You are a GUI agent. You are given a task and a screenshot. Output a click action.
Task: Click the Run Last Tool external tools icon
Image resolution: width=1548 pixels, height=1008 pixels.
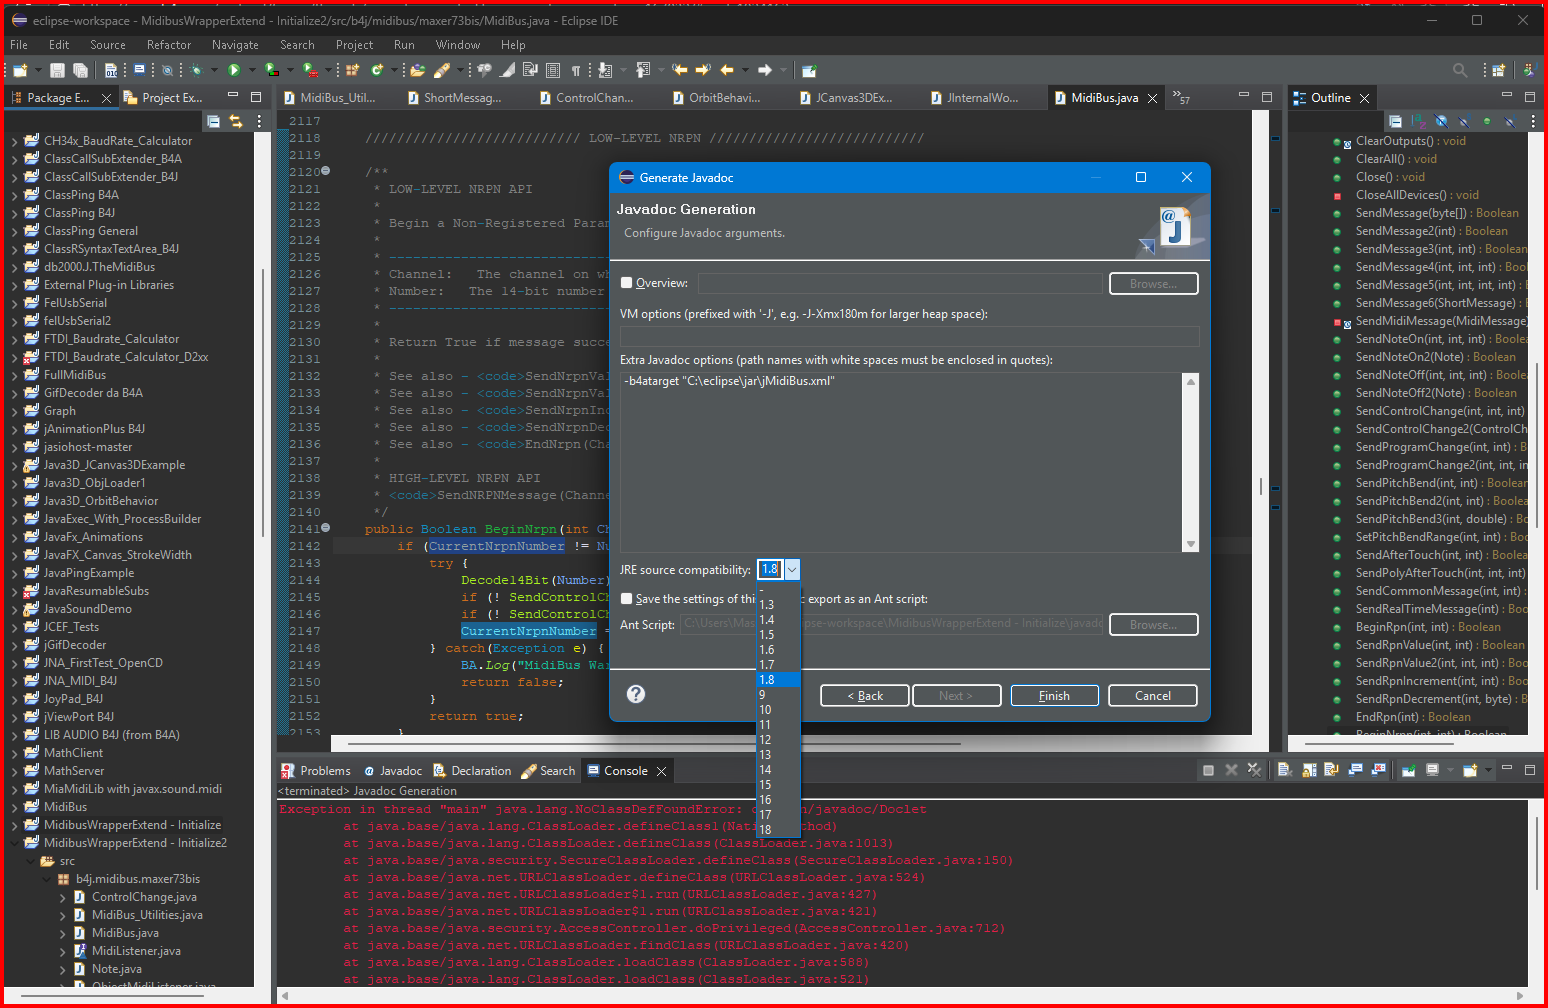click(311, 70)
